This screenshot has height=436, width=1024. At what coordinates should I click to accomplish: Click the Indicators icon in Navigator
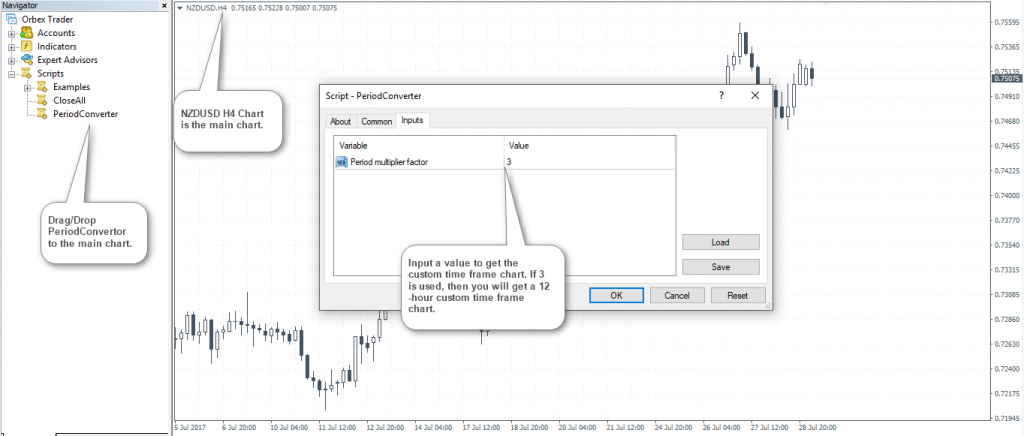[x=27, y=46]
